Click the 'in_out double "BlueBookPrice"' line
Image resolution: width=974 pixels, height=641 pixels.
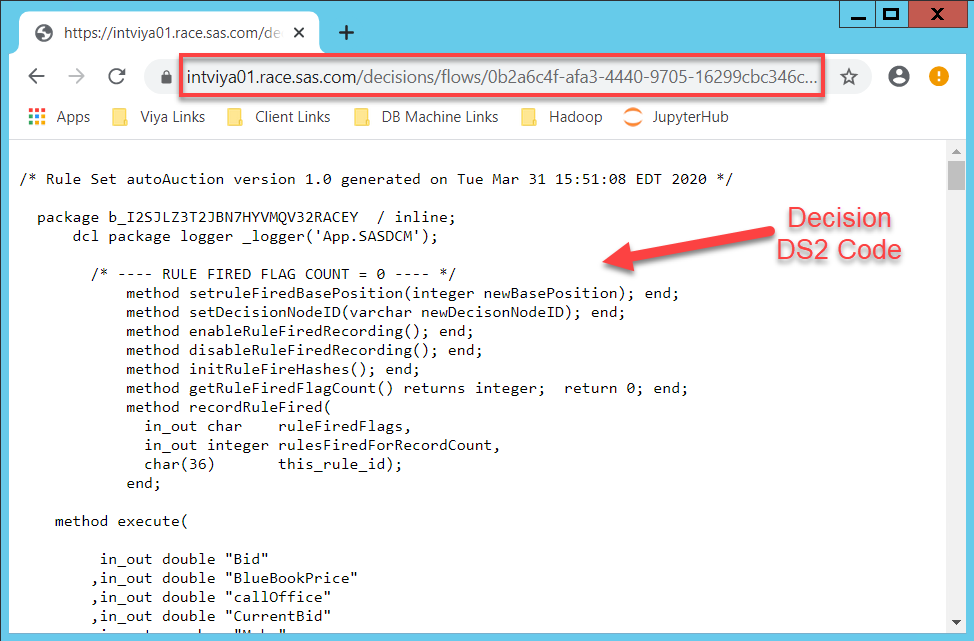(x=224, y=578)
